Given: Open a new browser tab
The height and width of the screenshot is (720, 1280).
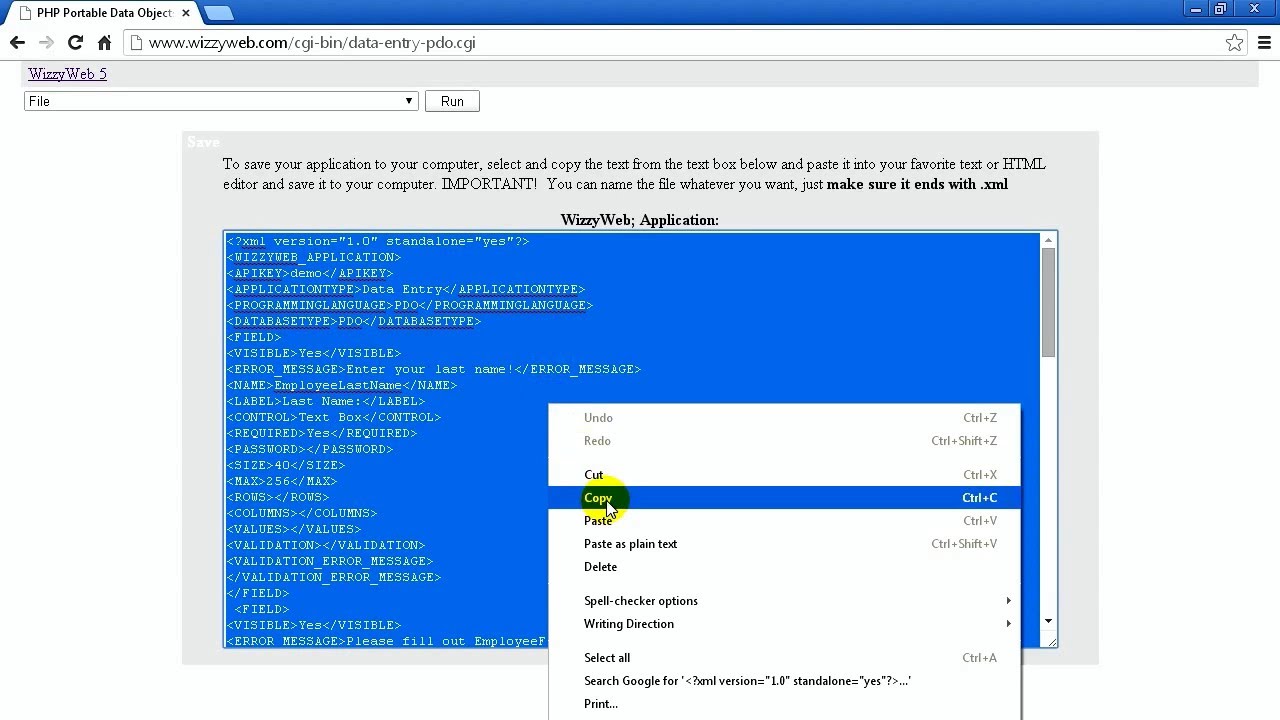Looking at the screenshot, I should coord(218,13).
